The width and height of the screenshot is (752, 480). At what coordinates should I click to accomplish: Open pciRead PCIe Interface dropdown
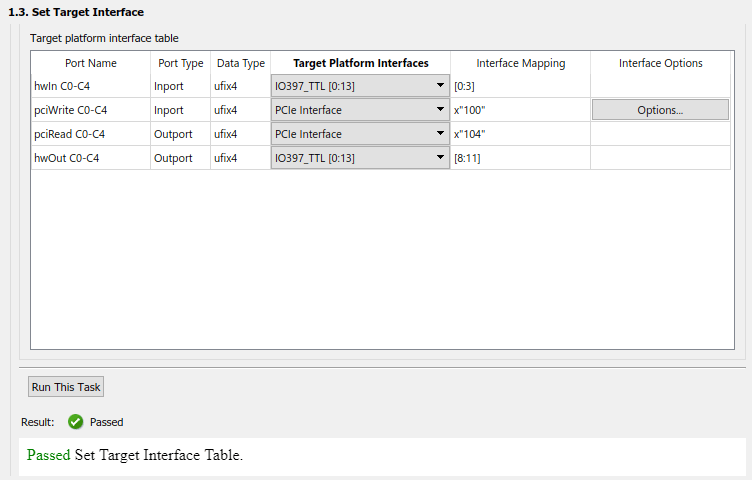pyautogui.click(x=360, y=134)
